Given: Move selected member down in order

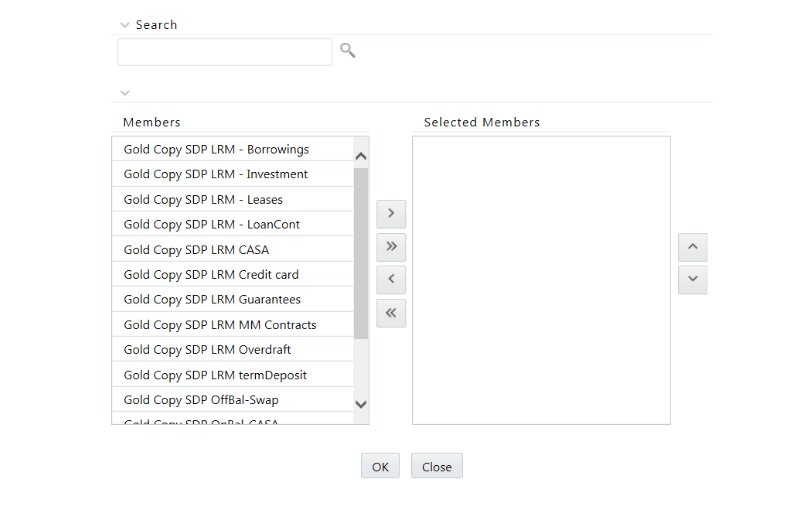Looking at the screenshot, I should pos(692,279).
